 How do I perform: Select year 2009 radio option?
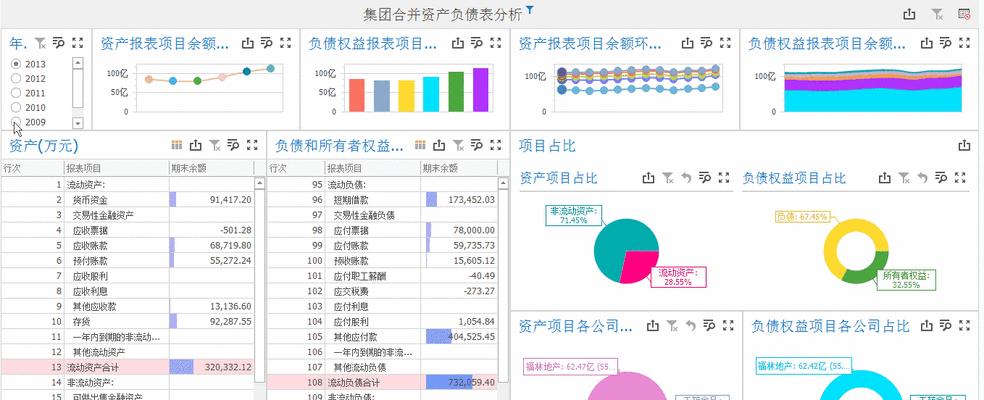coord(16,122)
